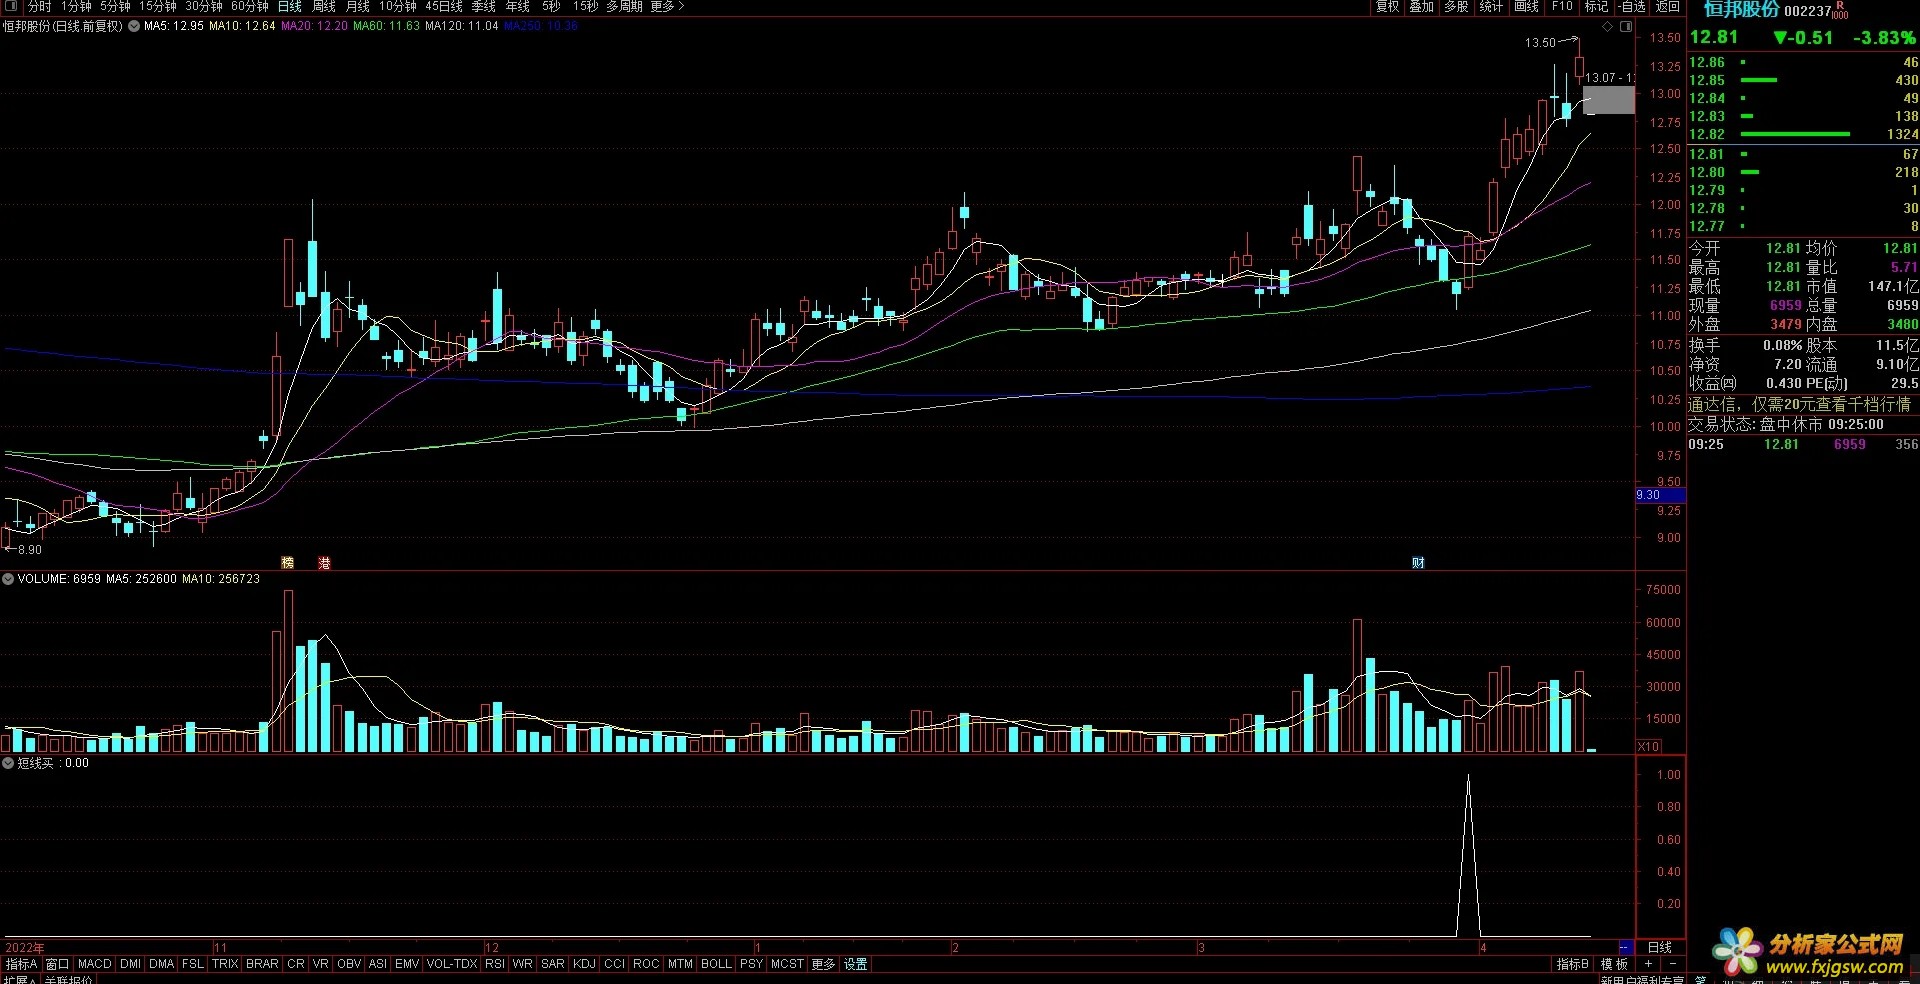
Task: Click the blue minus button left of 日线
Action: pos(1625,947)
